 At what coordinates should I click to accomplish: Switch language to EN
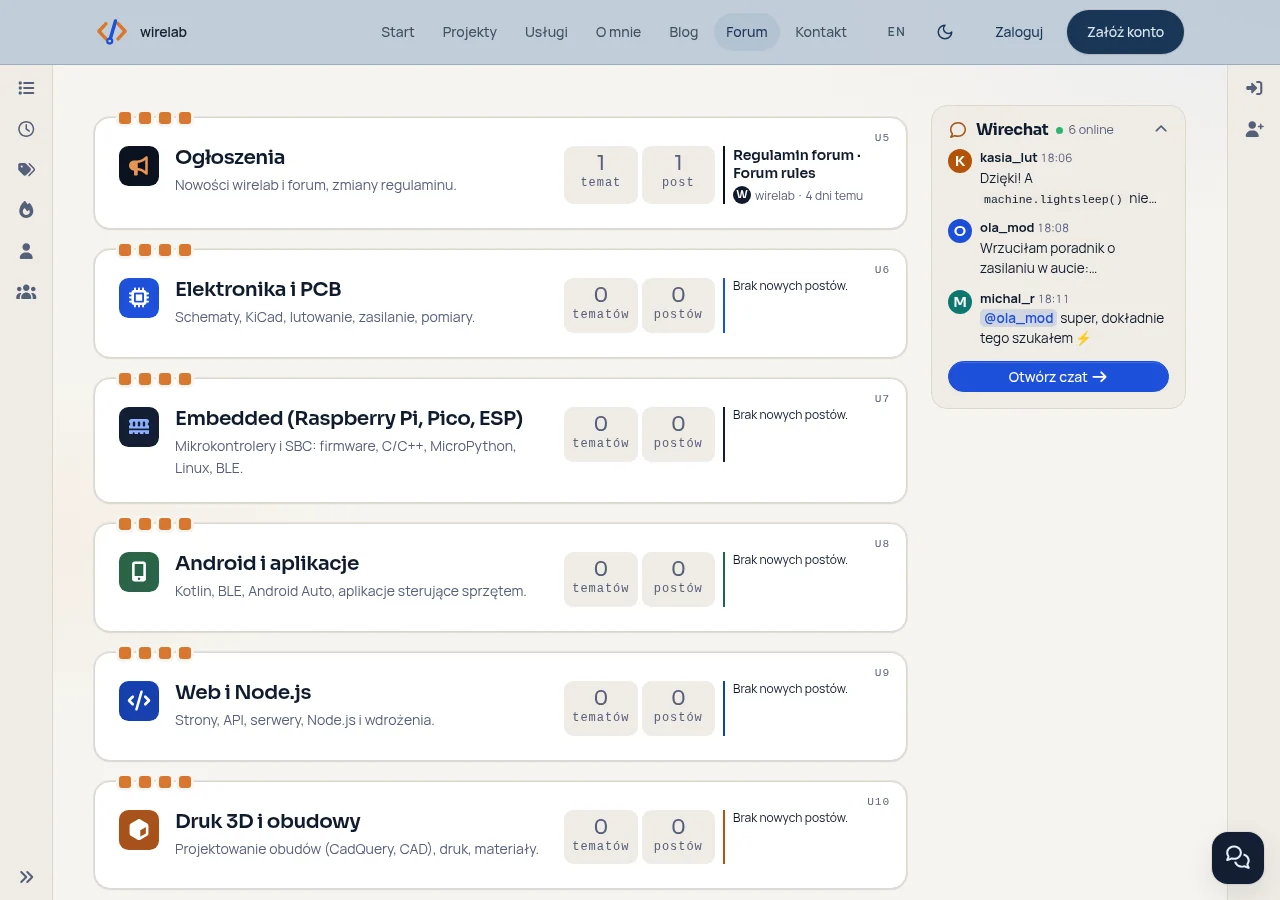(896, 32)
